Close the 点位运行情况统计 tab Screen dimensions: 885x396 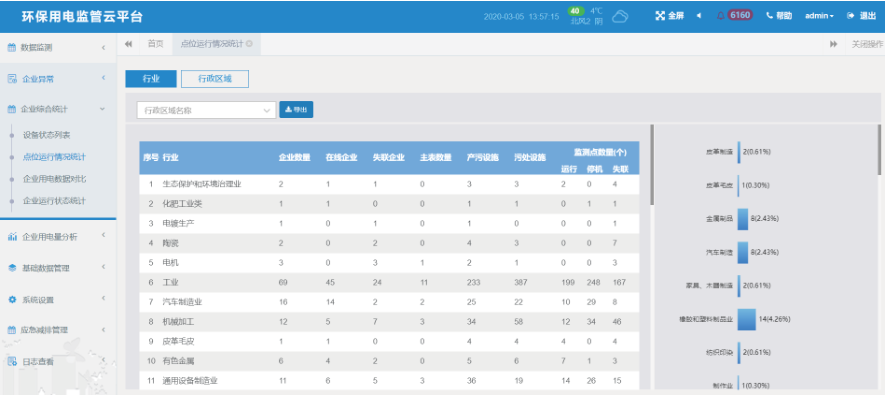[249, 44]
